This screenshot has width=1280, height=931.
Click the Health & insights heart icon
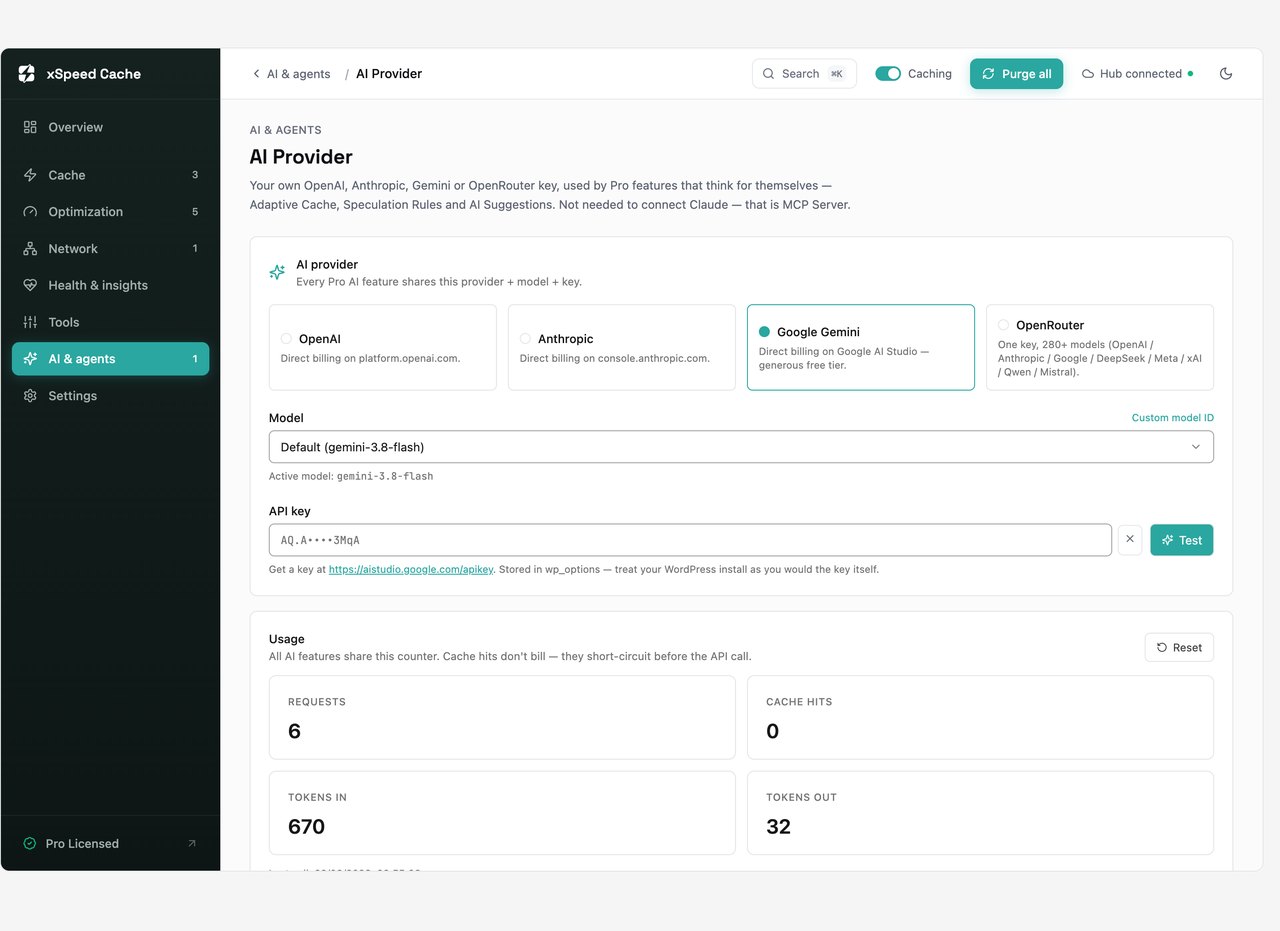(30, 285)
